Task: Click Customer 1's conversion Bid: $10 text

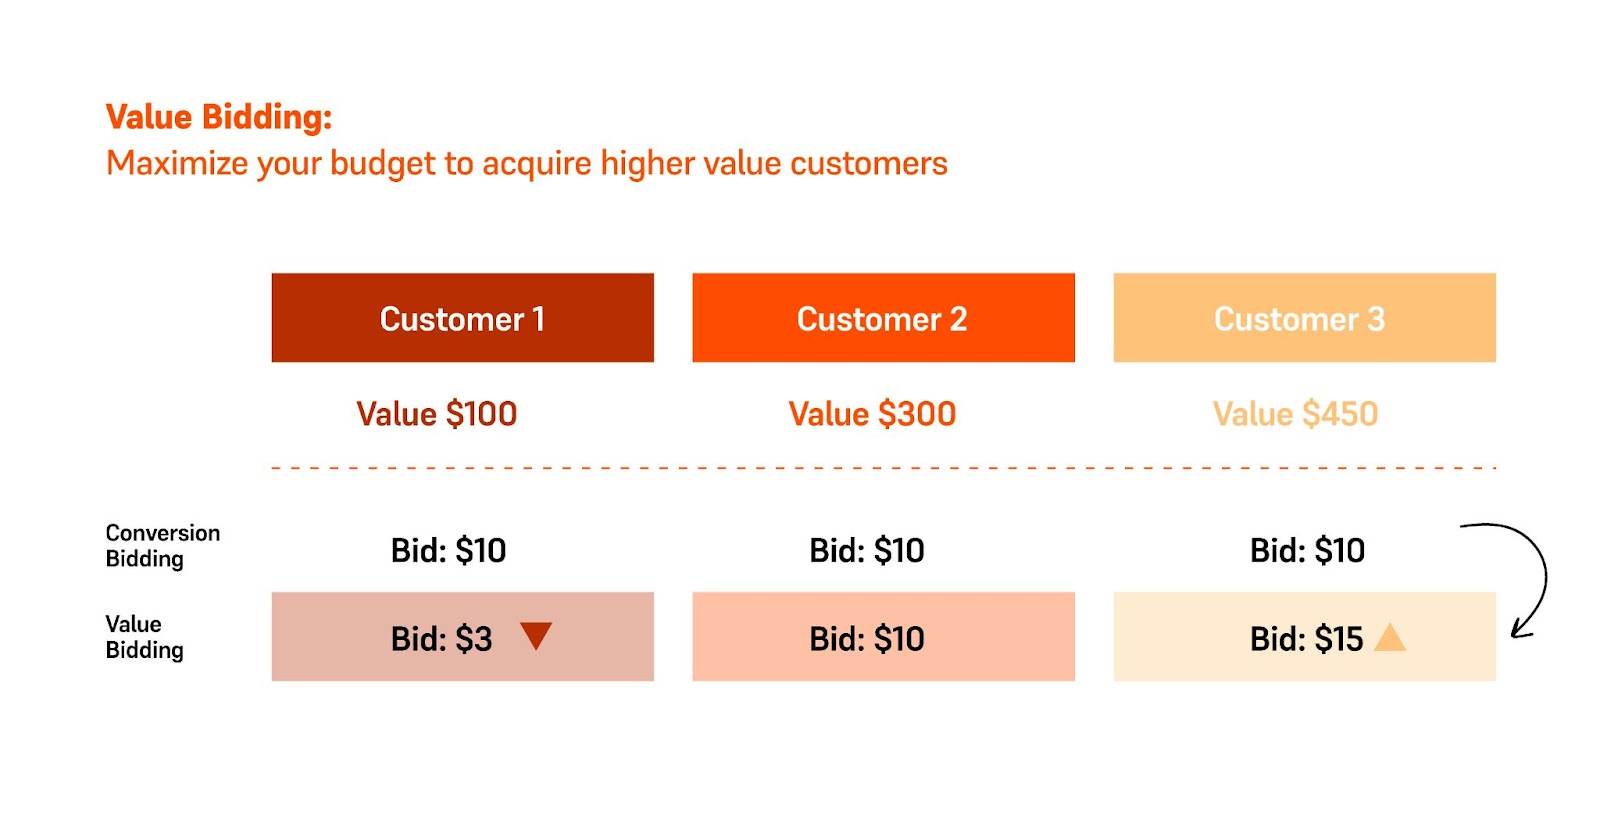Action: coord(448,550)
